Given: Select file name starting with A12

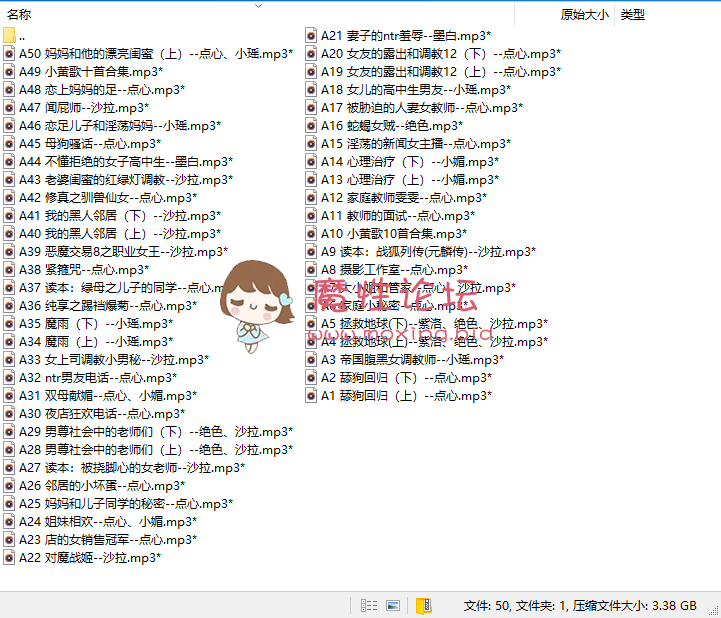Looking at the screenshot, I should click(404, 198).
